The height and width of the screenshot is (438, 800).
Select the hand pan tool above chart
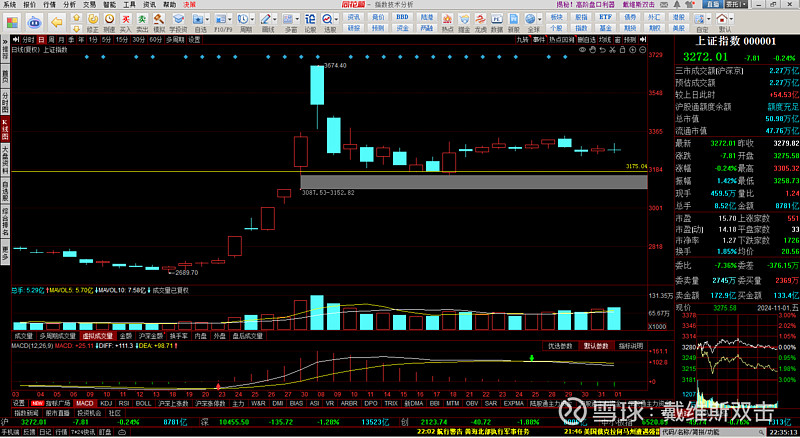(x=592, y=50)
